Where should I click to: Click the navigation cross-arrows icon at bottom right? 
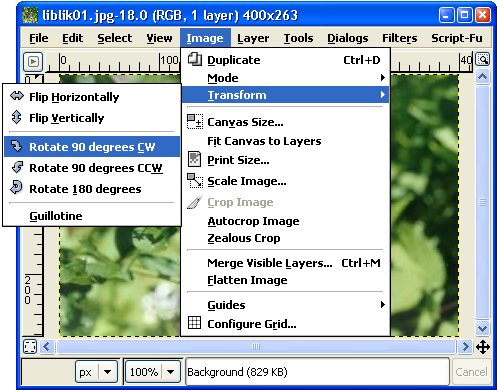482,347
